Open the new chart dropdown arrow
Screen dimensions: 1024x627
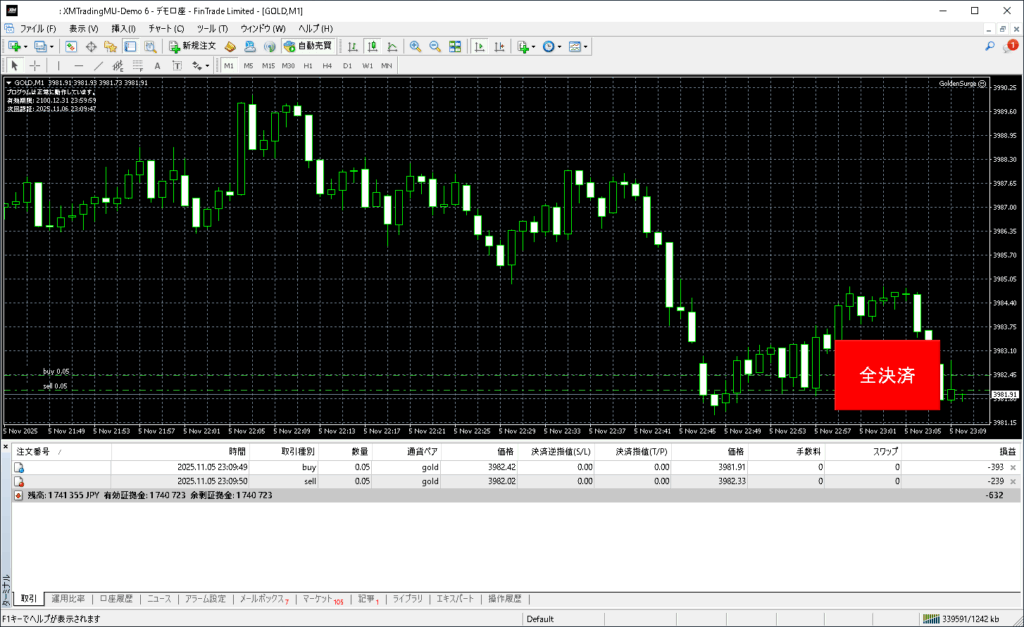(25, 46)
